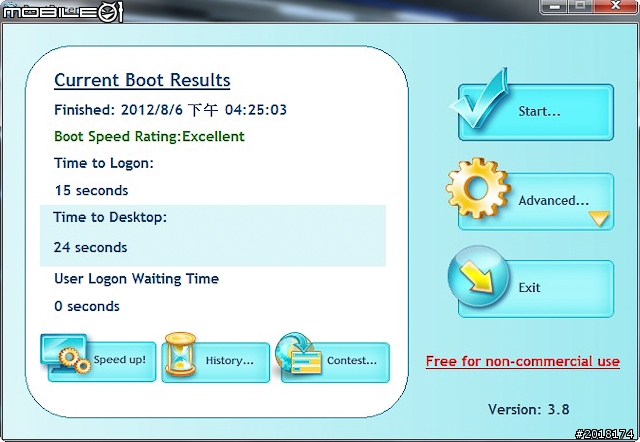Click the Exit button
This screenshot has height=442, width=640.
536,289
